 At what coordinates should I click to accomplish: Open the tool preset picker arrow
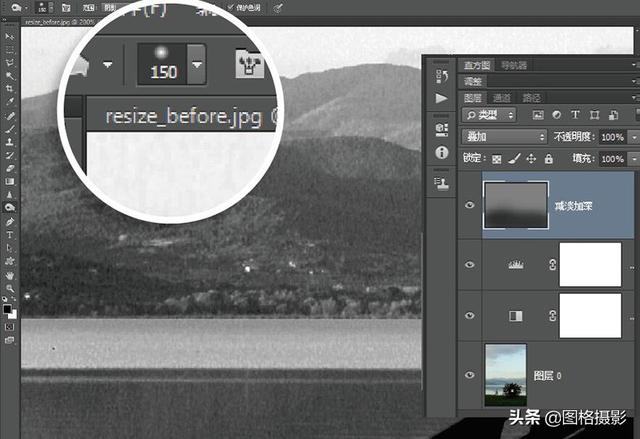26,8
